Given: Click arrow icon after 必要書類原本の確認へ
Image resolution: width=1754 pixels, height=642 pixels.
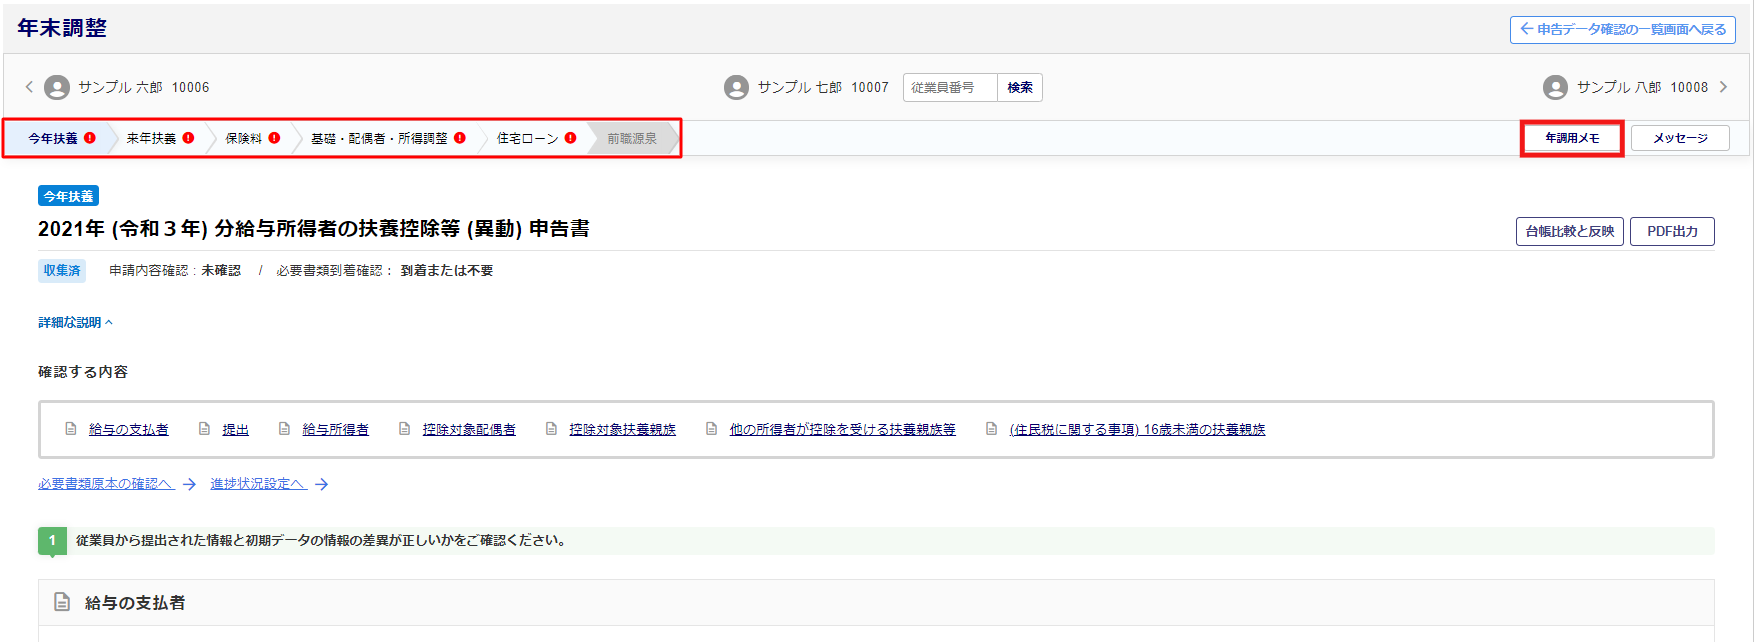Looking at the screenshot, I should [x=189, y=484].
